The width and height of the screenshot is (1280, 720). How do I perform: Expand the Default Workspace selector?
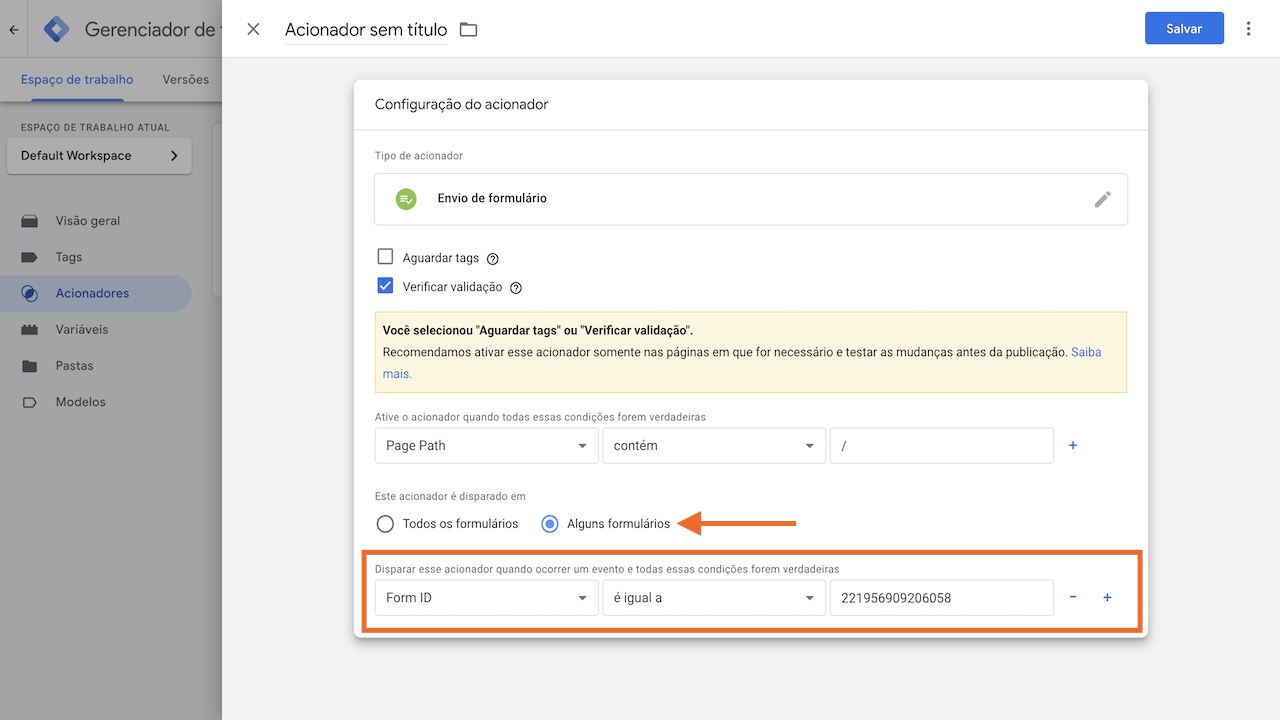[x=98, y=155]
